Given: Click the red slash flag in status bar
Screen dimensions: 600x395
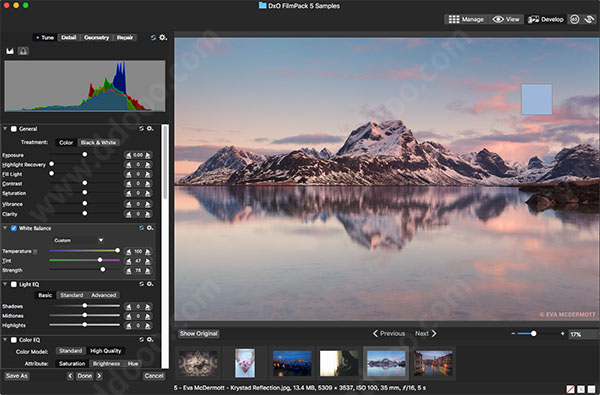Looking at the screenshot, I should tap(570, 389).
